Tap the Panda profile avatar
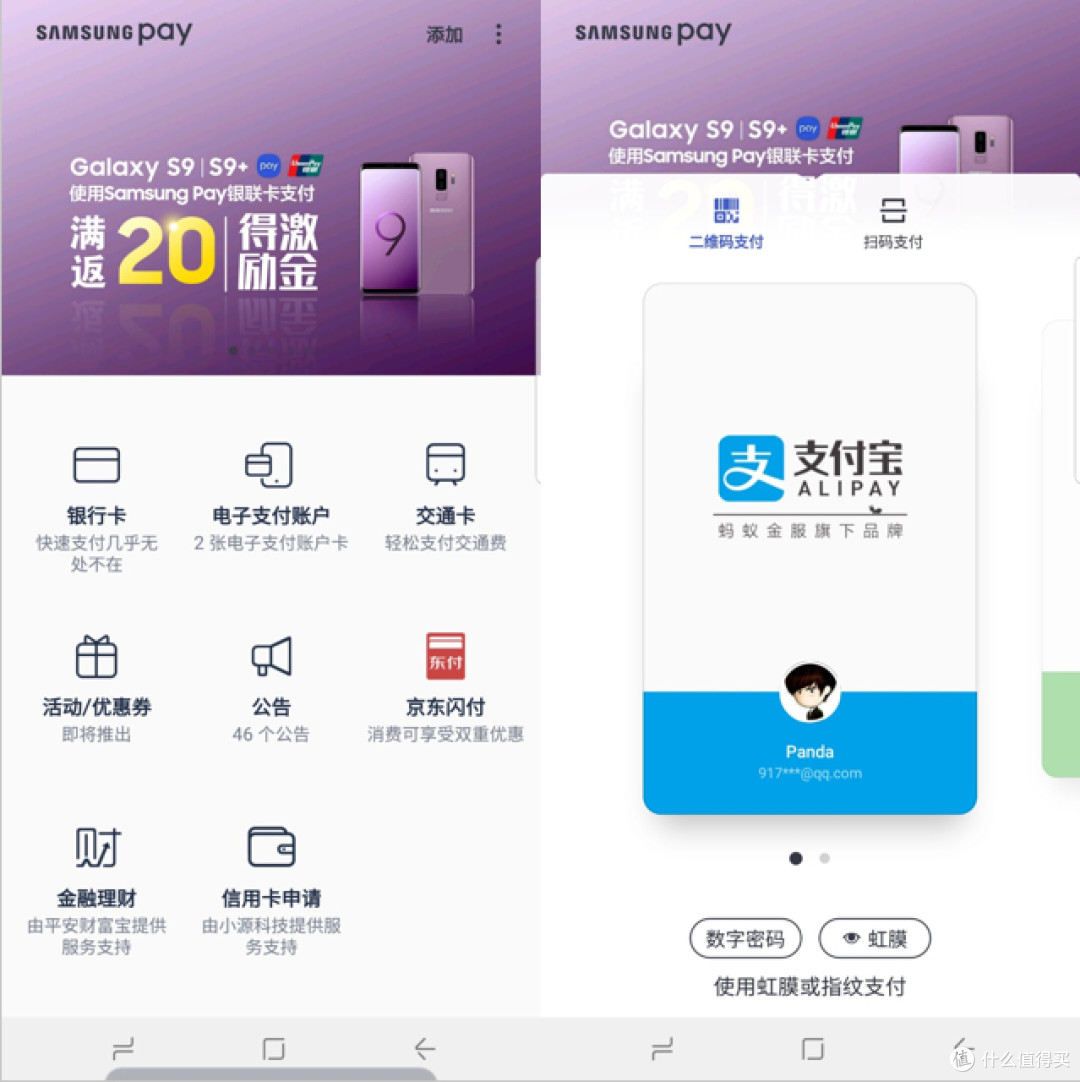The width and height of the screenshot is (1080, 1082). pyautogui.click(x=809, y=692)
